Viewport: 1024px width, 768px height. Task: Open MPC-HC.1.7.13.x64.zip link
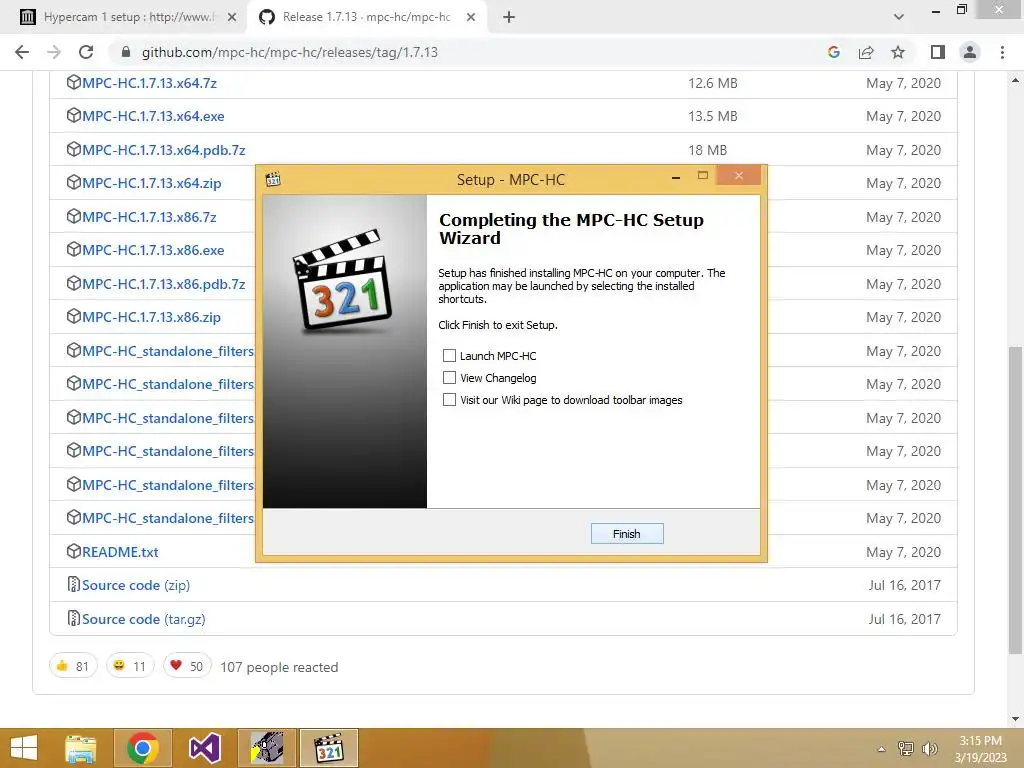[x=152, y=184]
